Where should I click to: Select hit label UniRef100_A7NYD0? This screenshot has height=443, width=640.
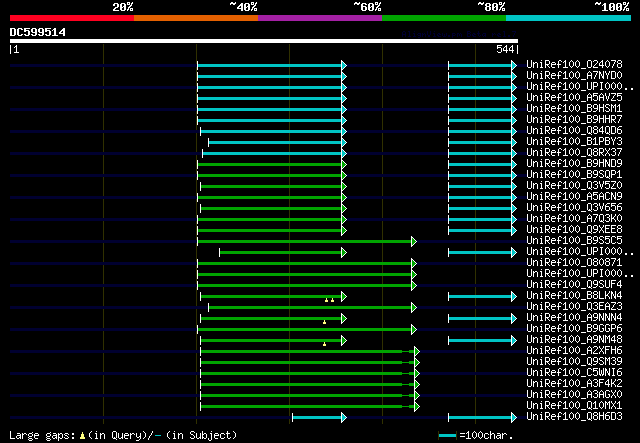pyautogui.click(x=574, y=75)
